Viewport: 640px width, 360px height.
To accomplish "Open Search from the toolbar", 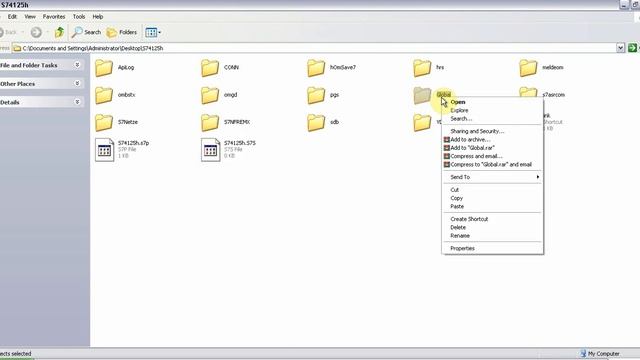I will (86, 32).
